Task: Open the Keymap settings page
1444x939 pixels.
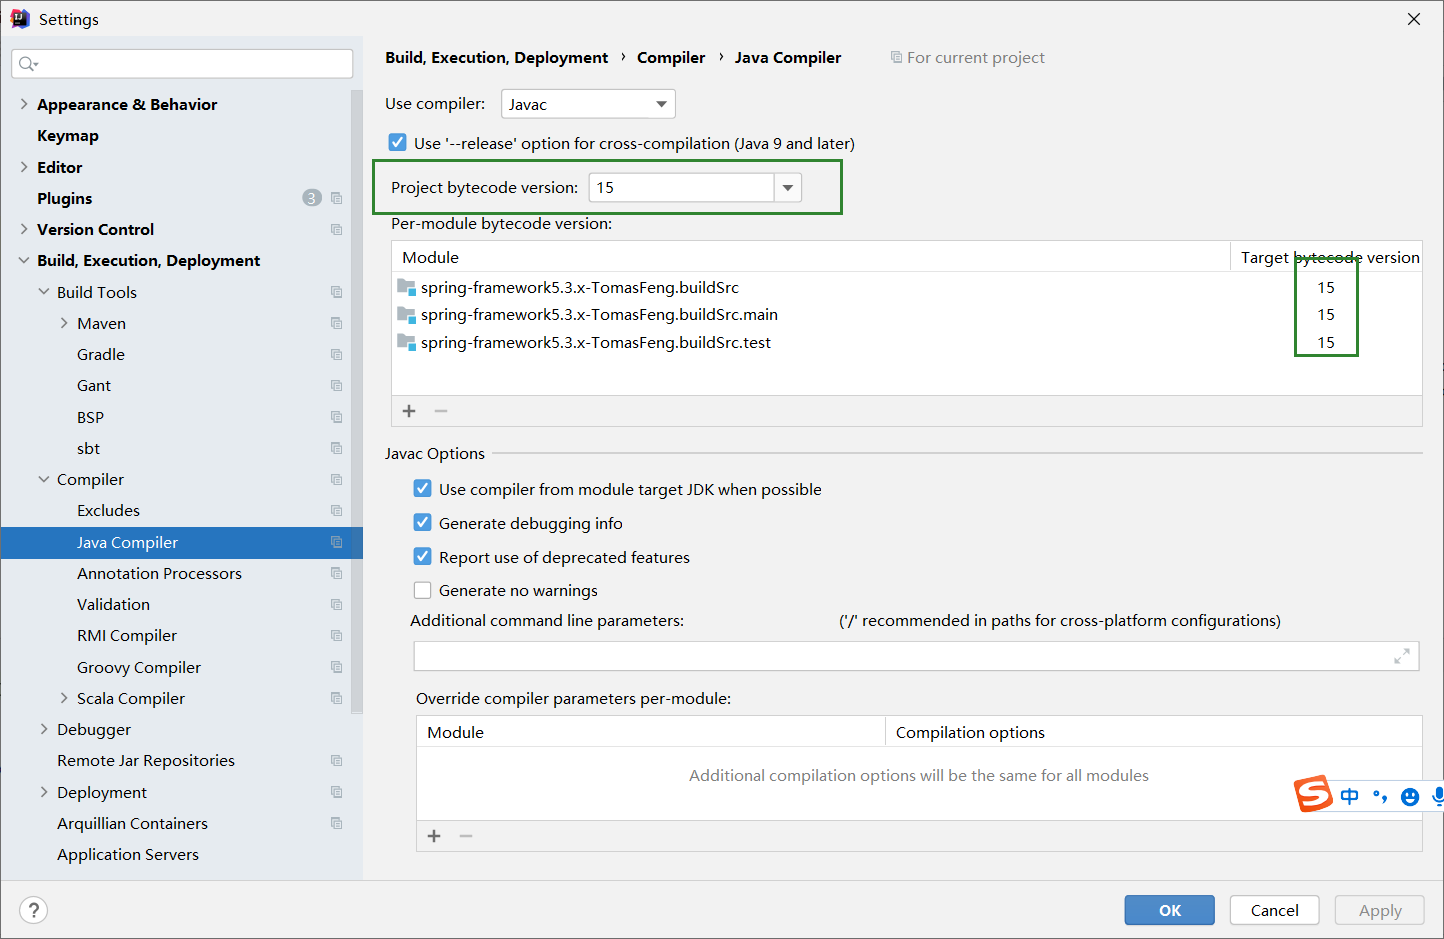Action: [x=68, y=135]
